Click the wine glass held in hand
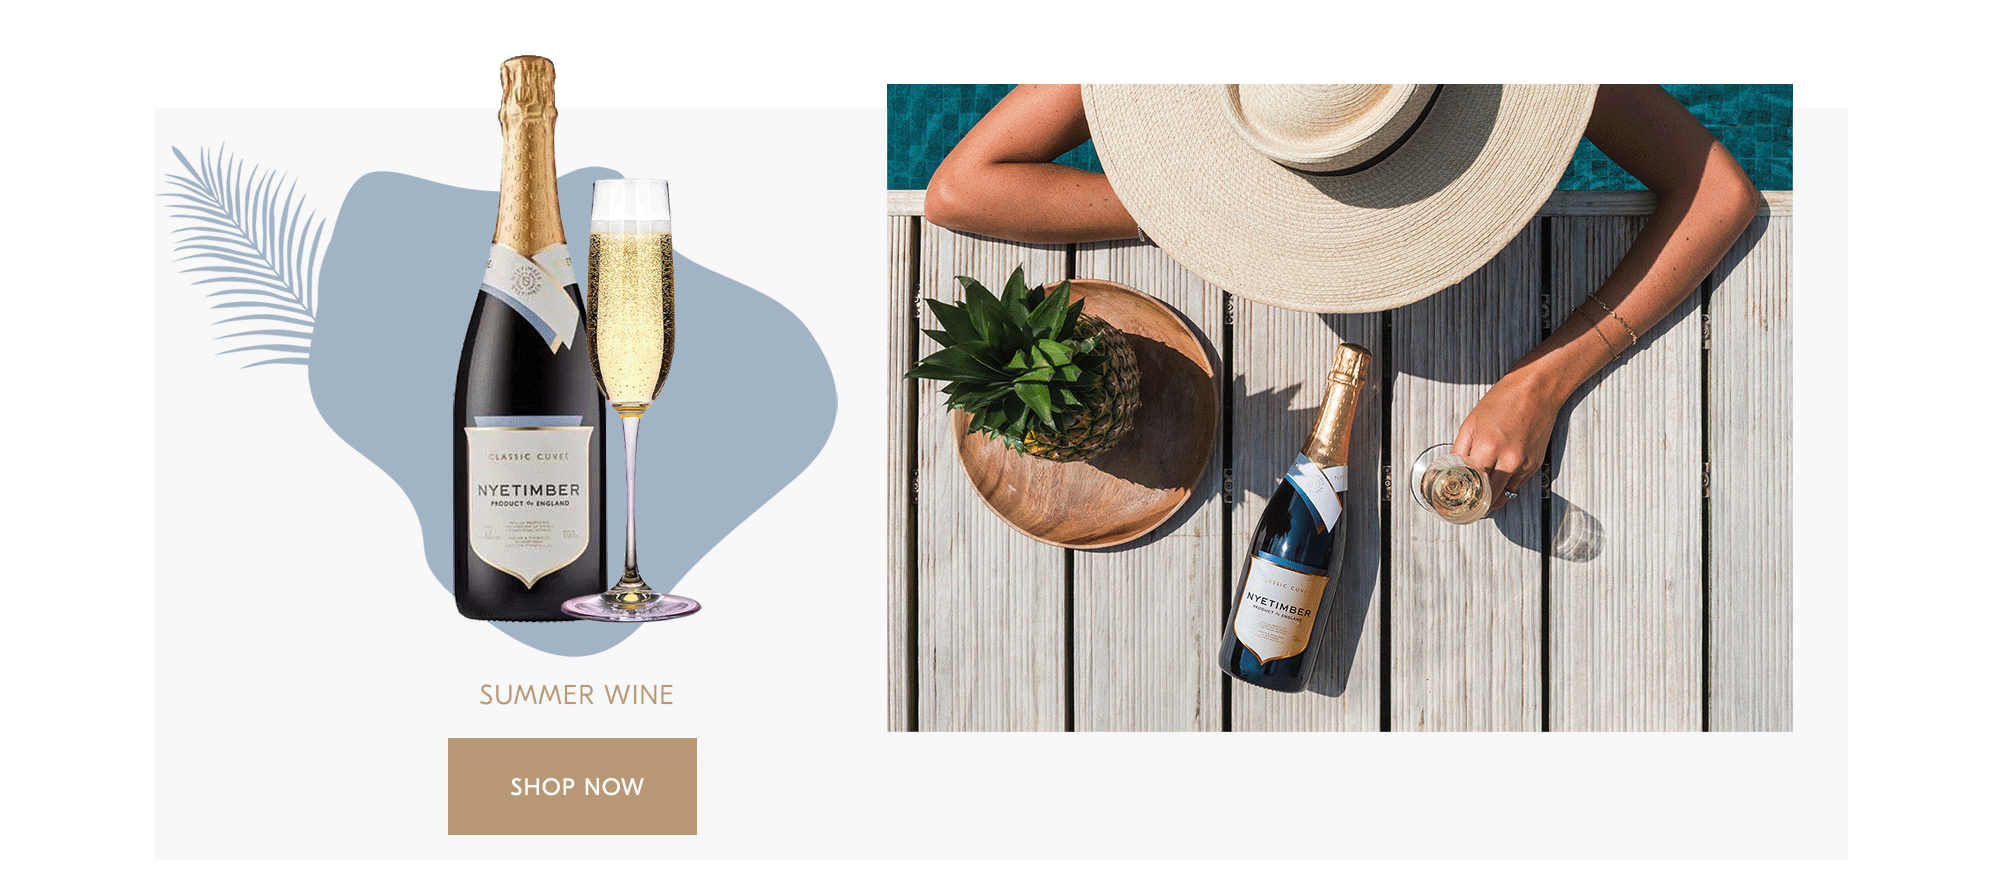Viewport: 2000px width, 890px height. point(1450,485)
